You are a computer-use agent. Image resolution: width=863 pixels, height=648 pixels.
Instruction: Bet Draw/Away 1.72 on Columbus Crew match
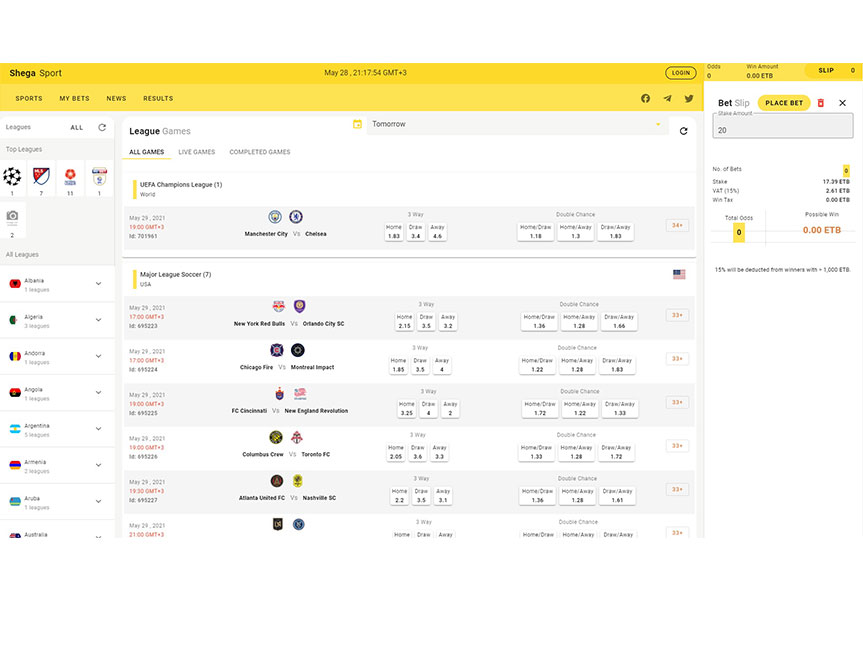[616, 452]
